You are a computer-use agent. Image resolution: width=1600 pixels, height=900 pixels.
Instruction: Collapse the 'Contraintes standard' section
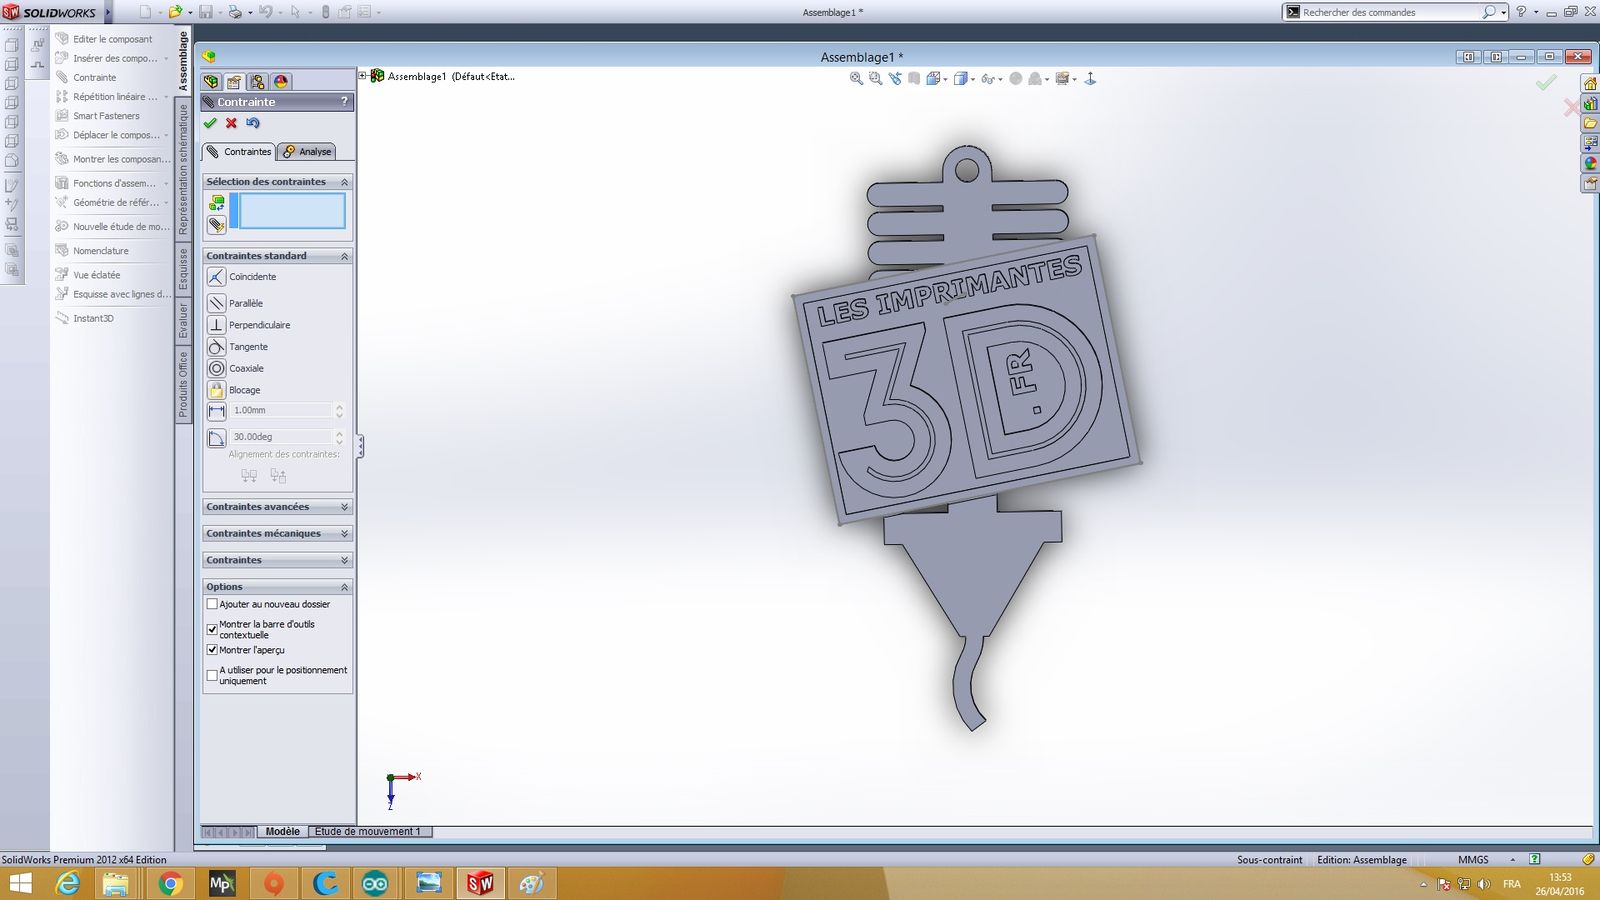(344, 256)
